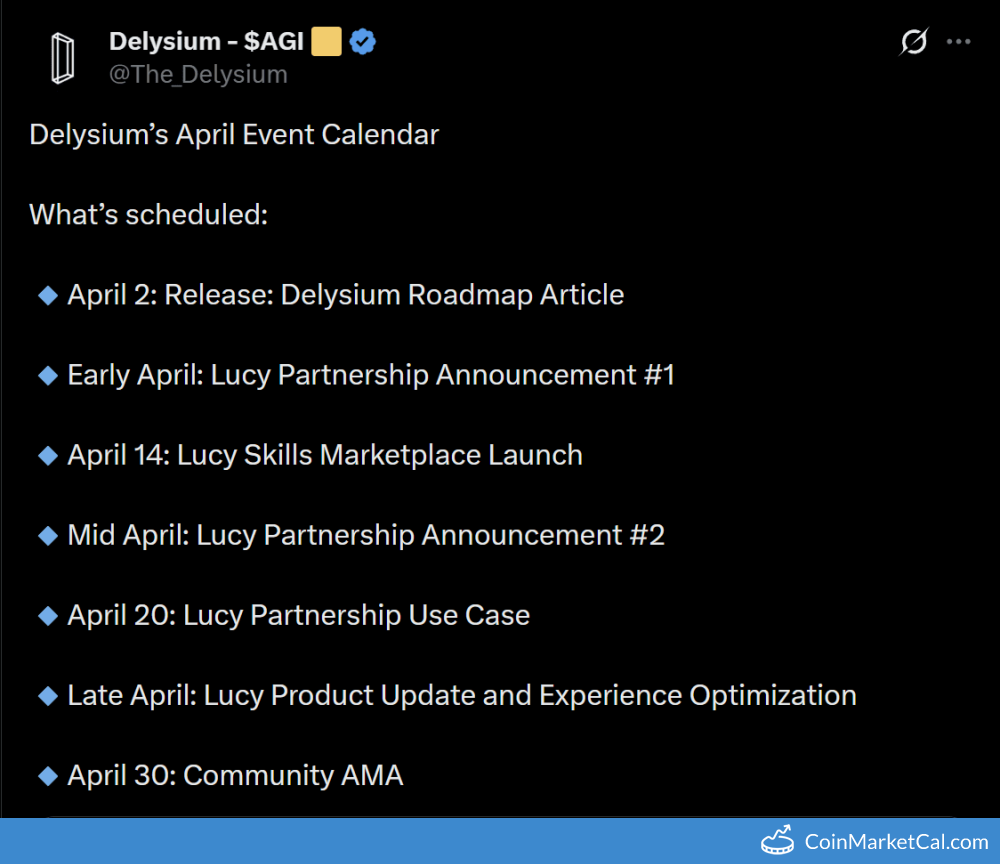Click the Delysium profile avatar

coord(64,58)
